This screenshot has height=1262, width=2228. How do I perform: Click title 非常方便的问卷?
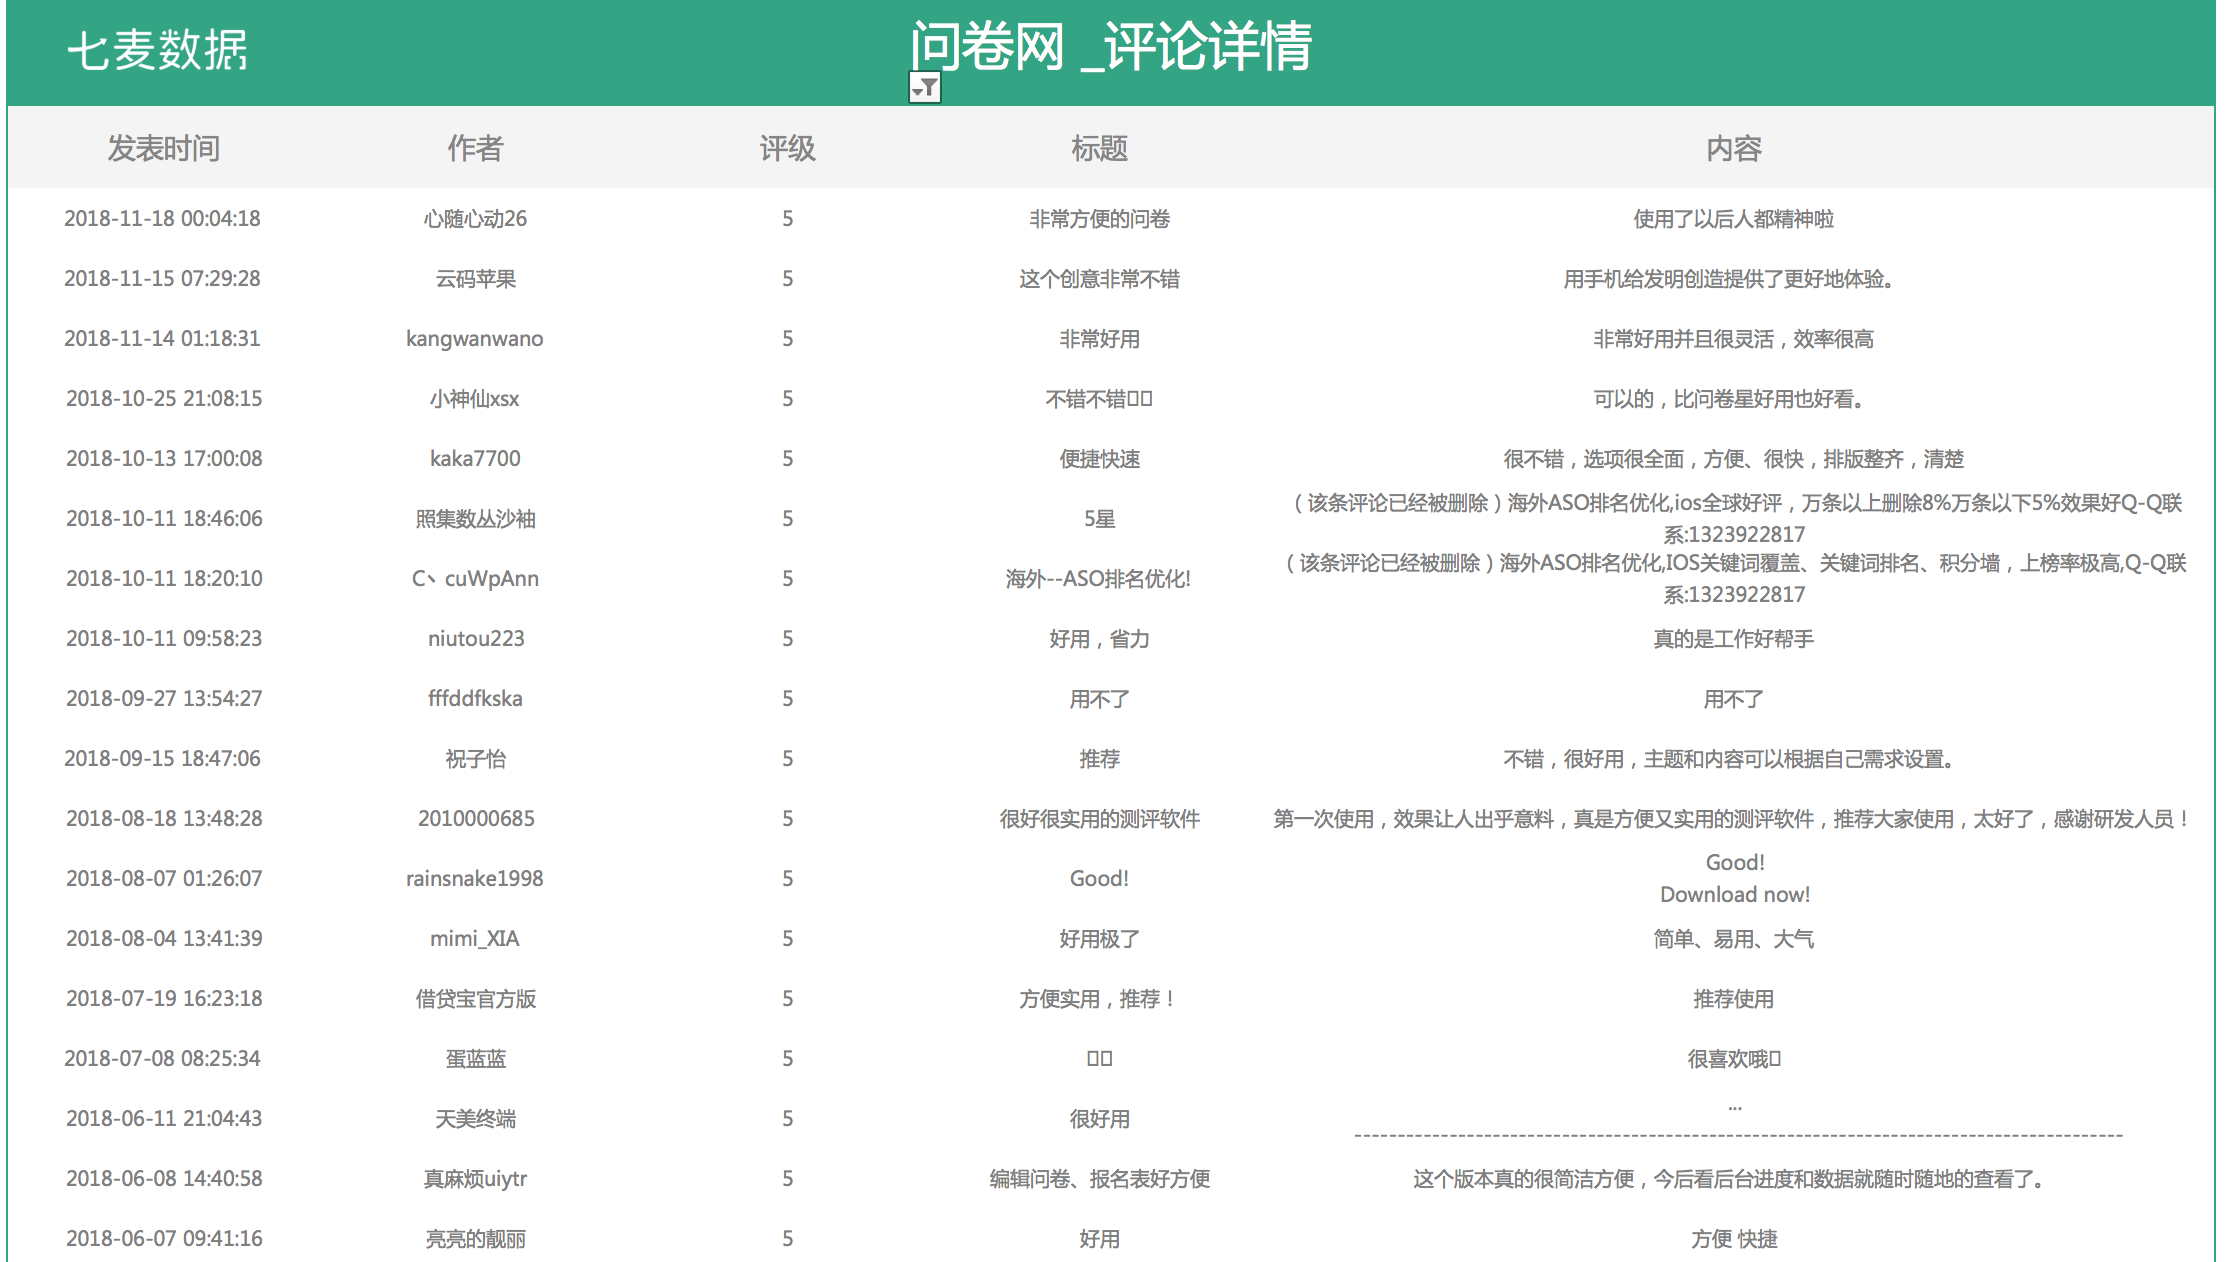(x=1100, y=219)
